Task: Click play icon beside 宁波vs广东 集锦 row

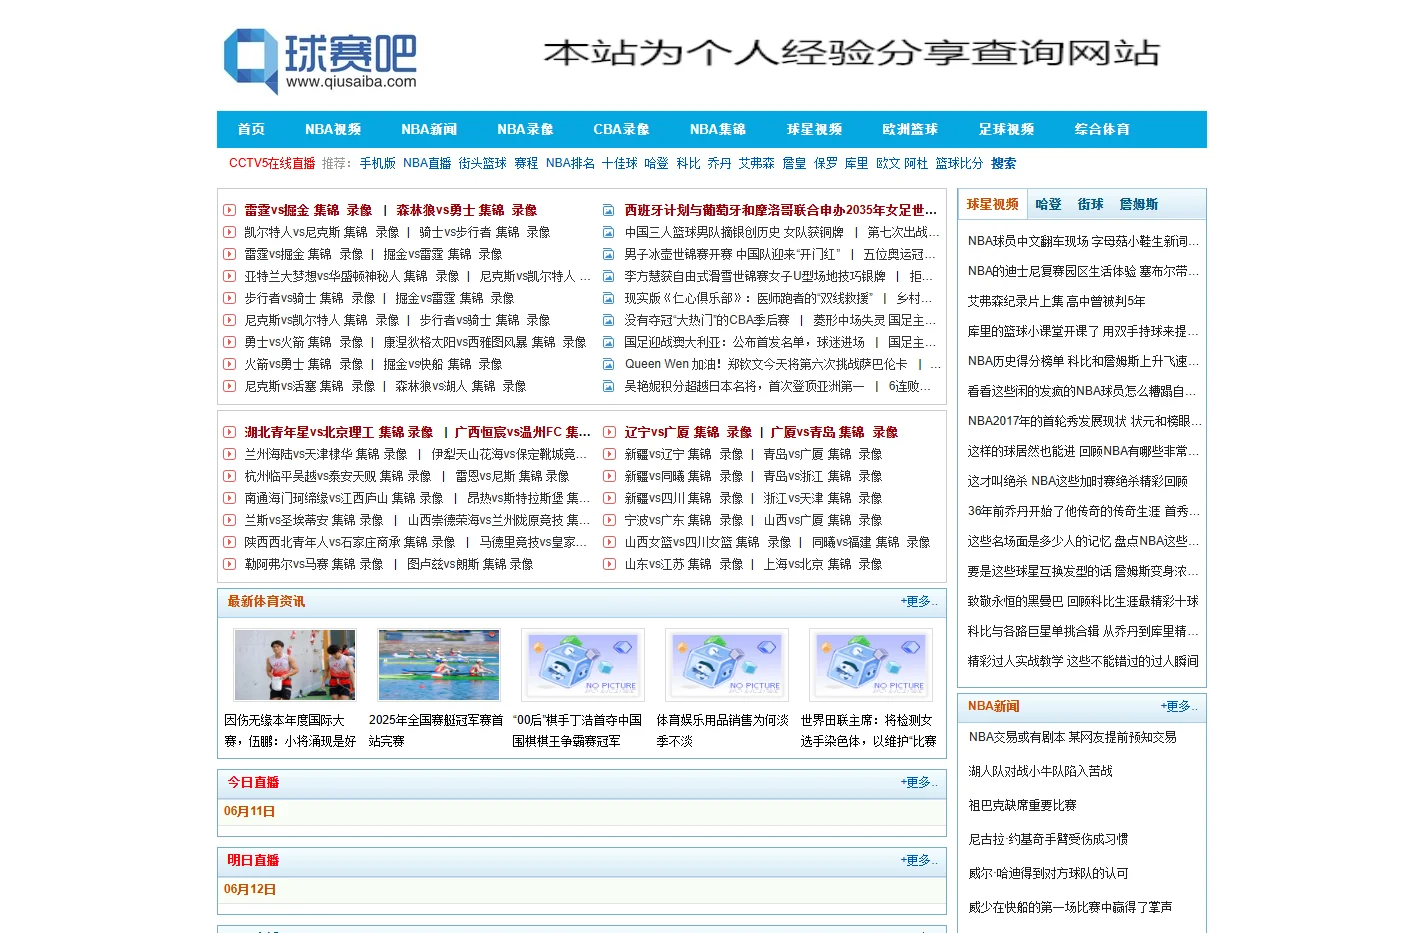Action: coord(608,520)
